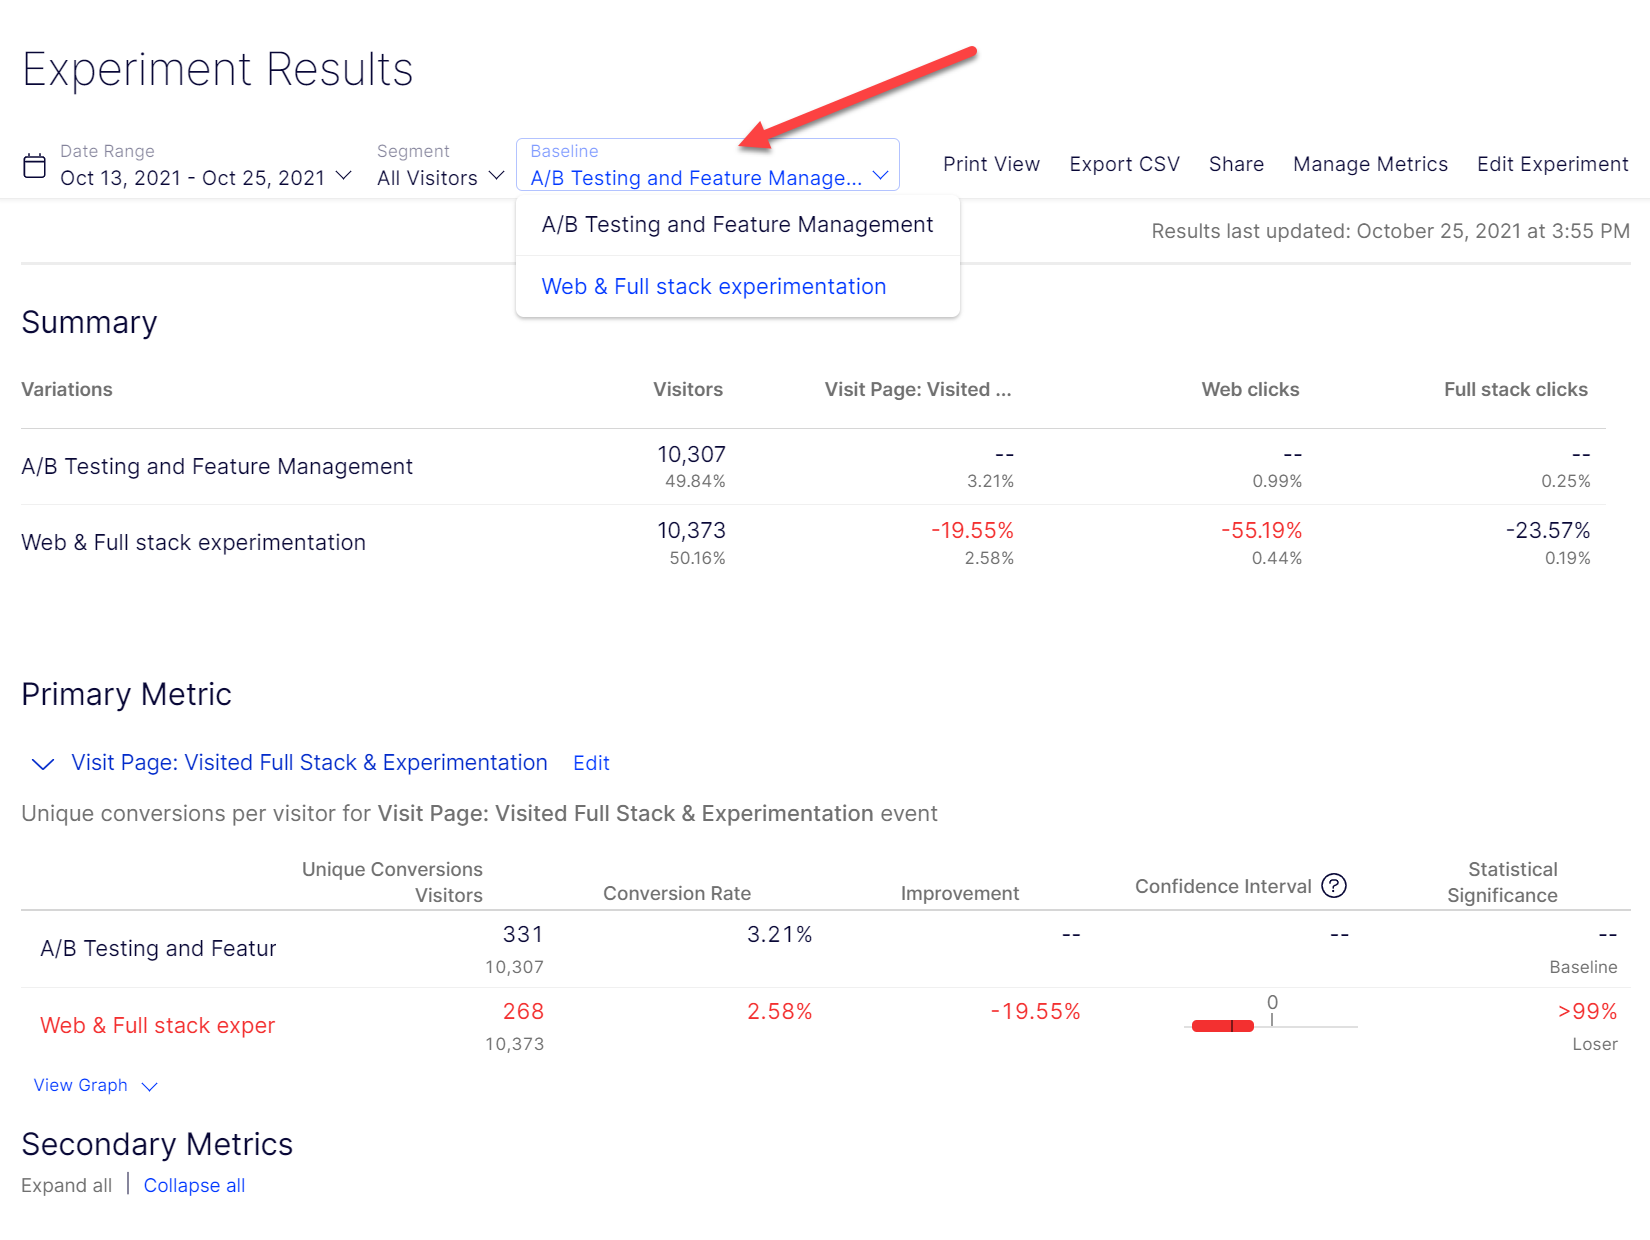Toggle the Baseline dropdown selector

pyautogui.click(x=708, y=165)
